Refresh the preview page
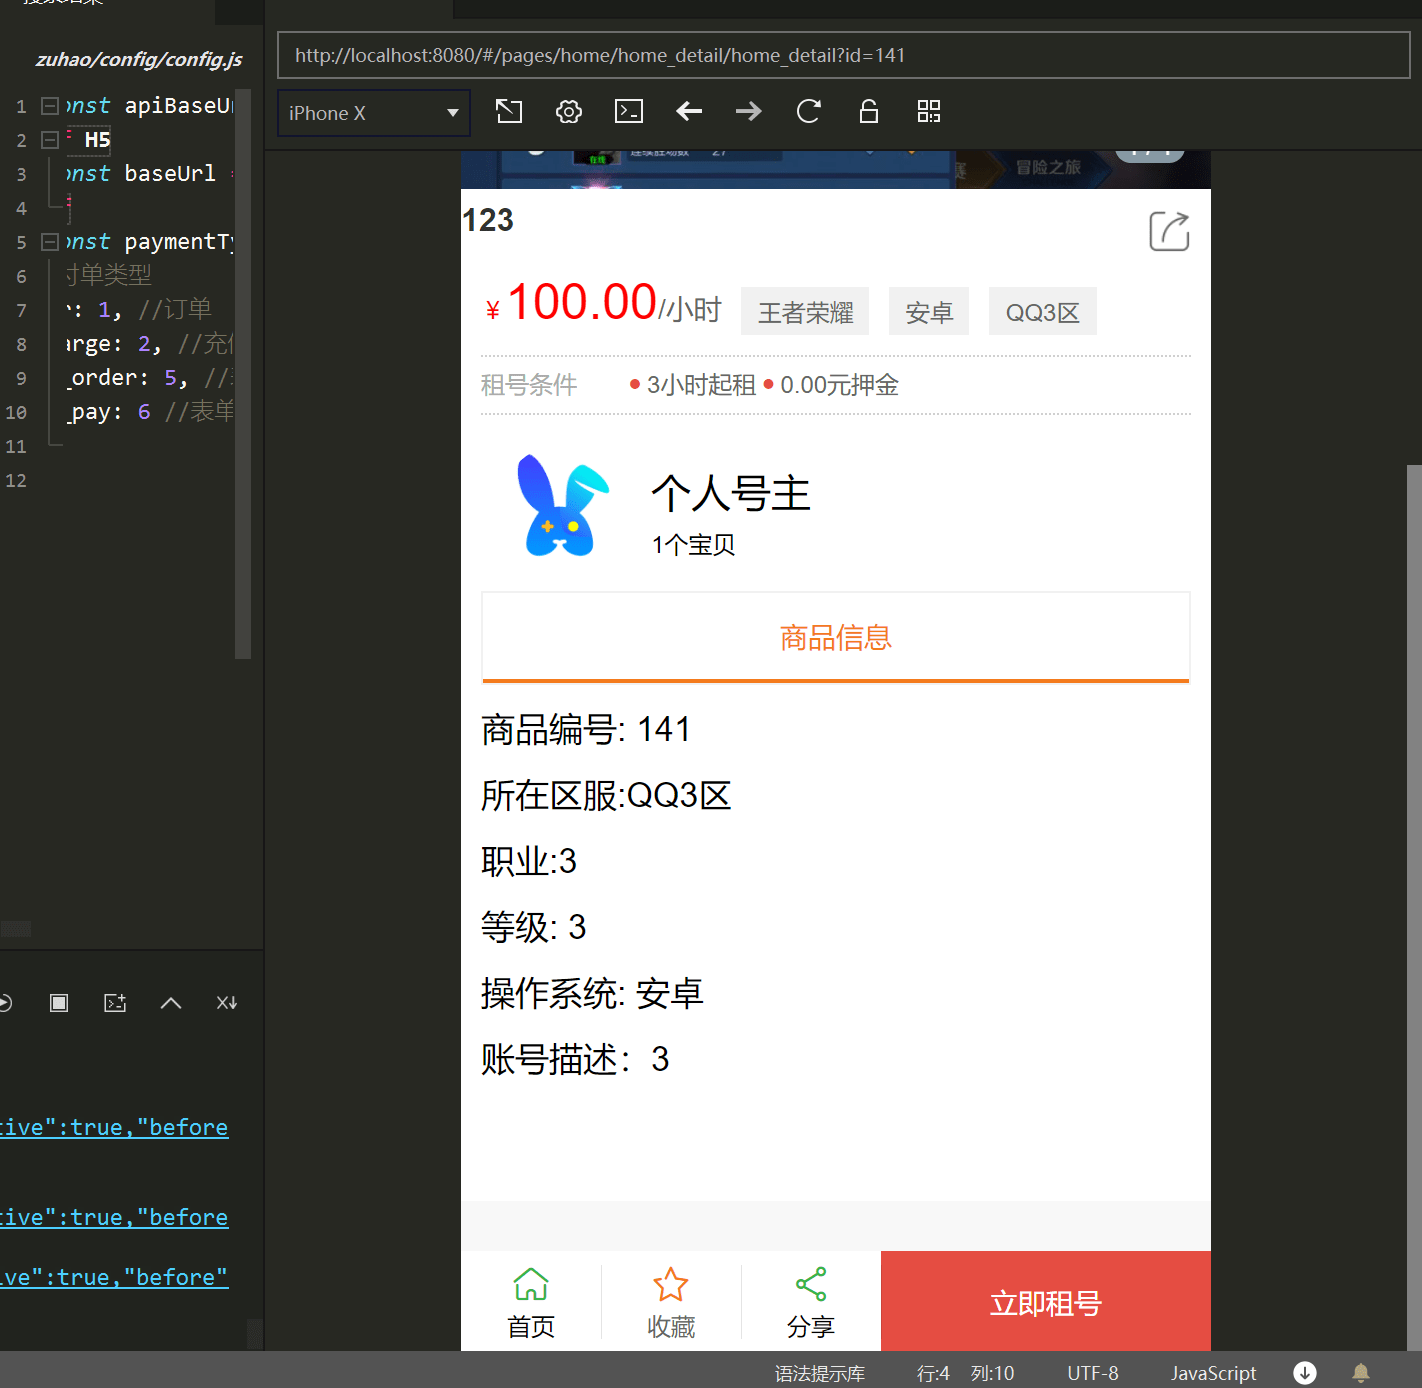Image resolution: width=1422 pixels, height=1388 pixels. pos(809,111)
